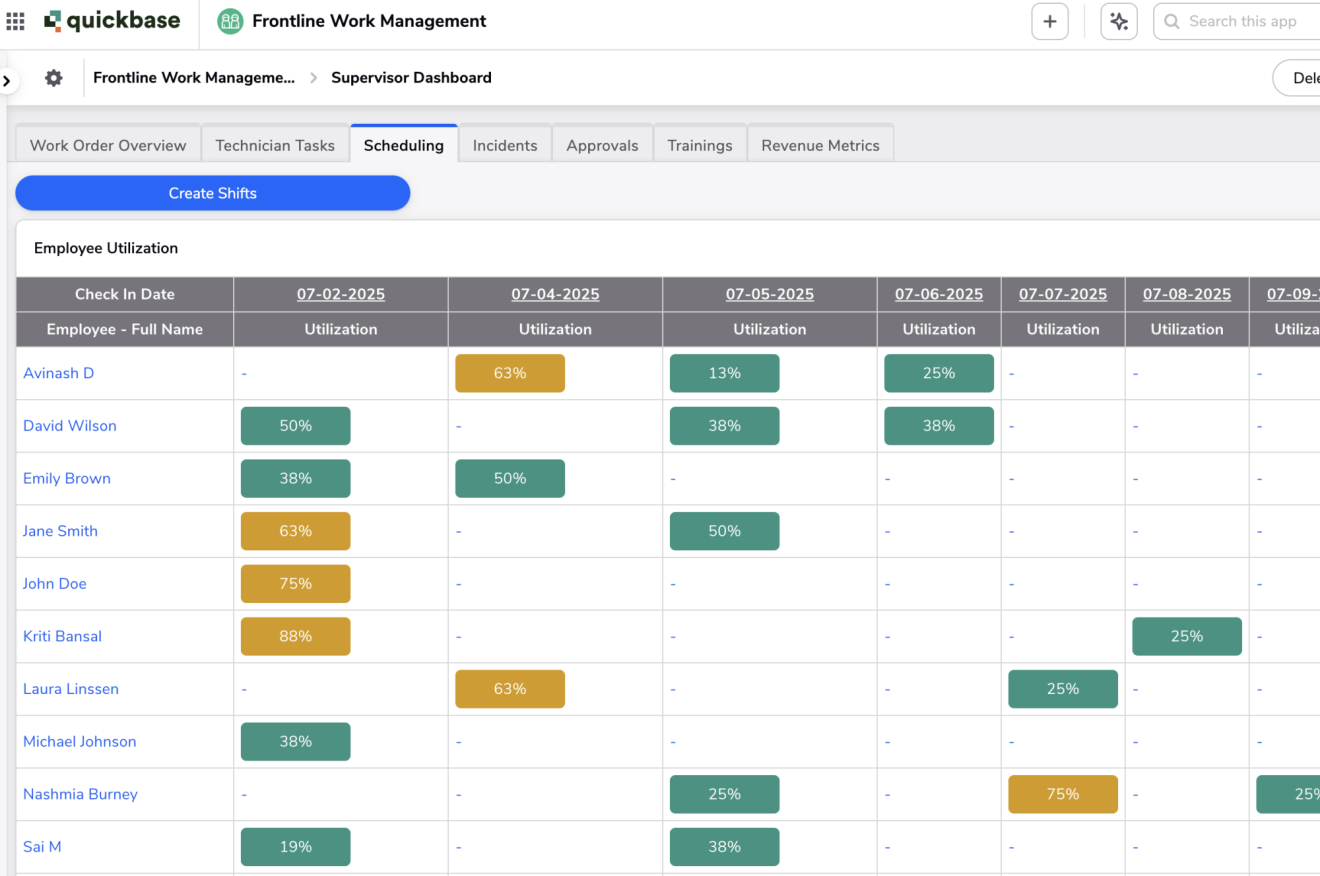
Task: Click the Quickbase logo
Action: tap(112, 21)
